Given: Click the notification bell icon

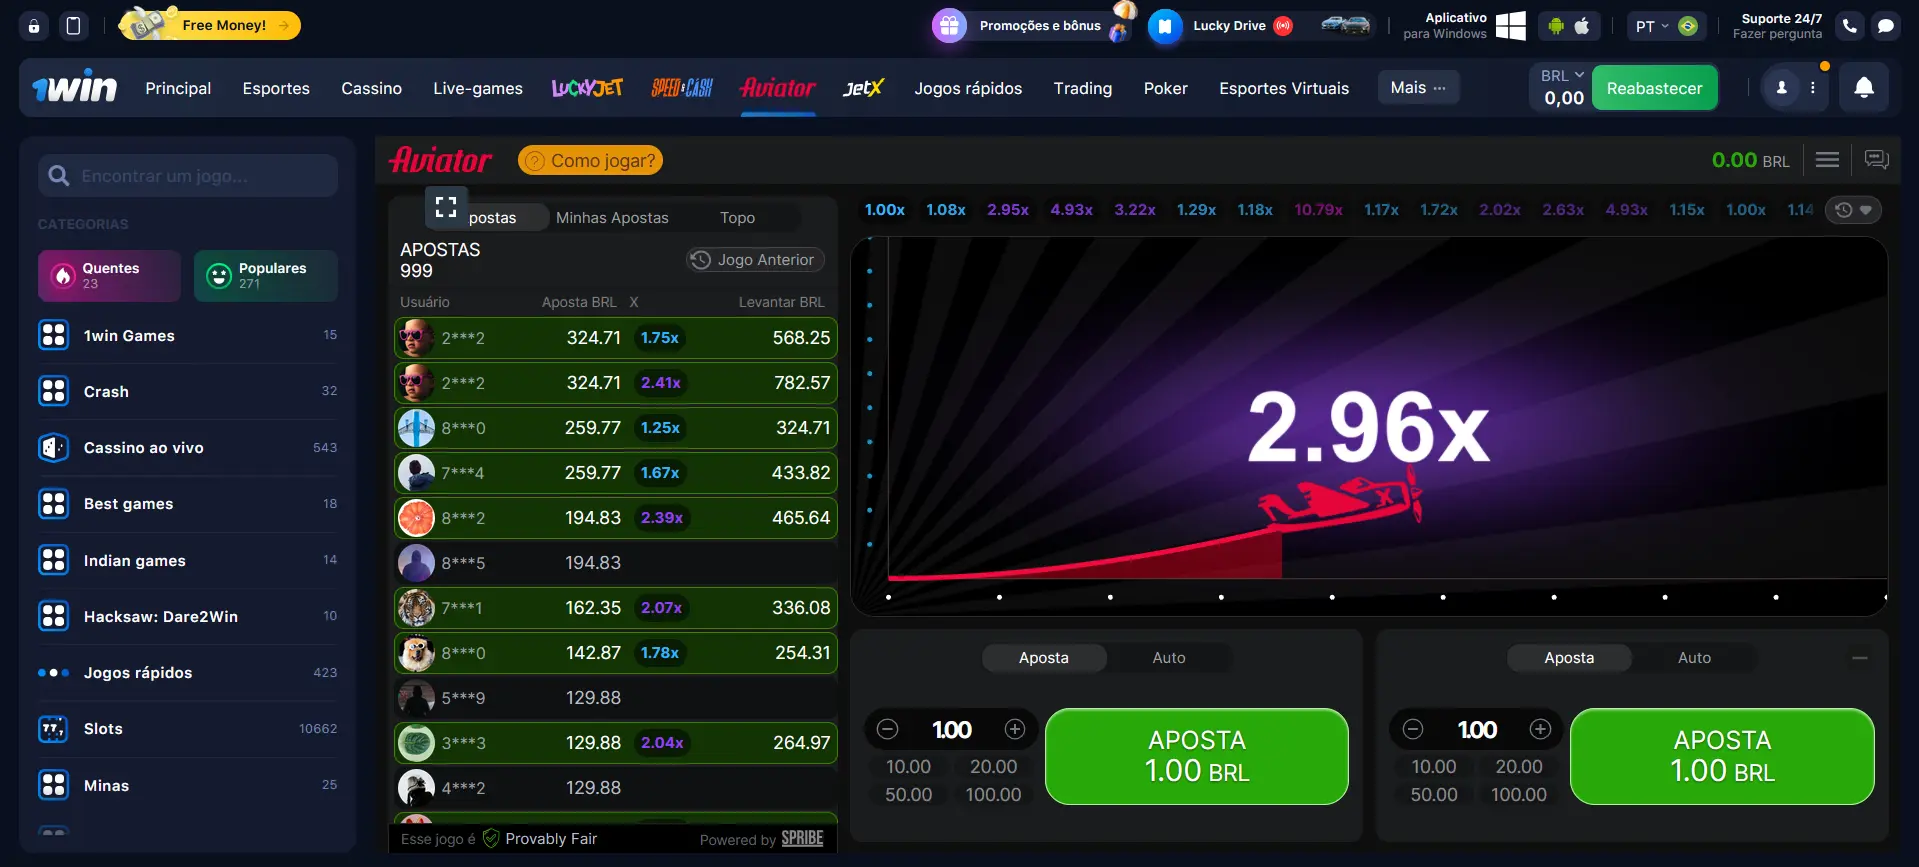Looking at the screenshot, I should (x=1863, y=88).
